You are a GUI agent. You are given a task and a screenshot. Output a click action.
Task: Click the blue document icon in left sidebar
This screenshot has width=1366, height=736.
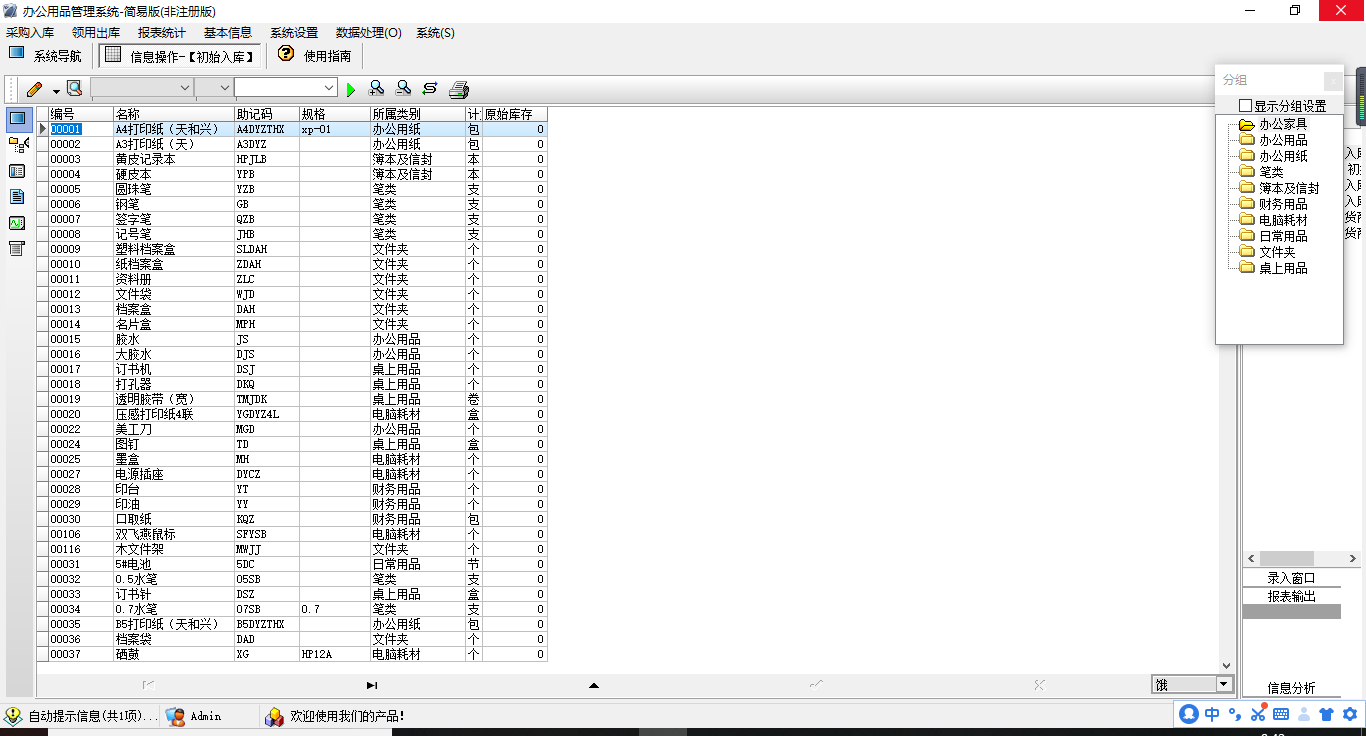point(17,197)
